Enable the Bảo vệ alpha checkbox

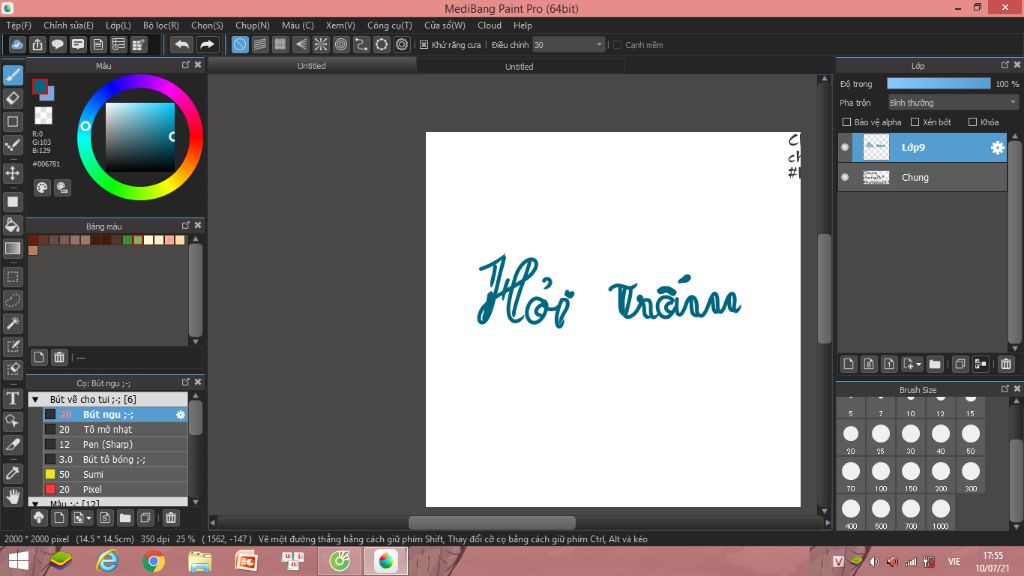(846, 122)
